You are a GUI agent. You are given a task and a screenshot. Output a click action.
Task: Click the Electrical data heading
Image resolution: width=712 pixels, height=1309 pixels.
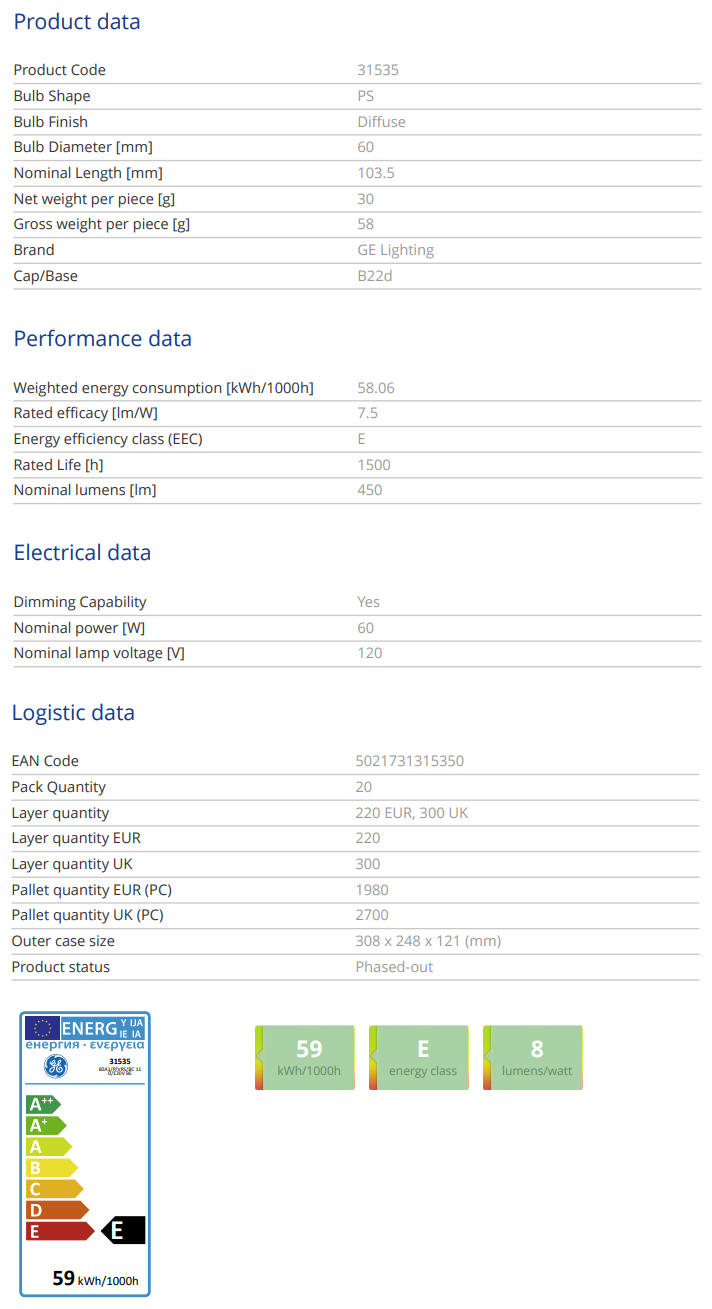[x=82, y=552]
